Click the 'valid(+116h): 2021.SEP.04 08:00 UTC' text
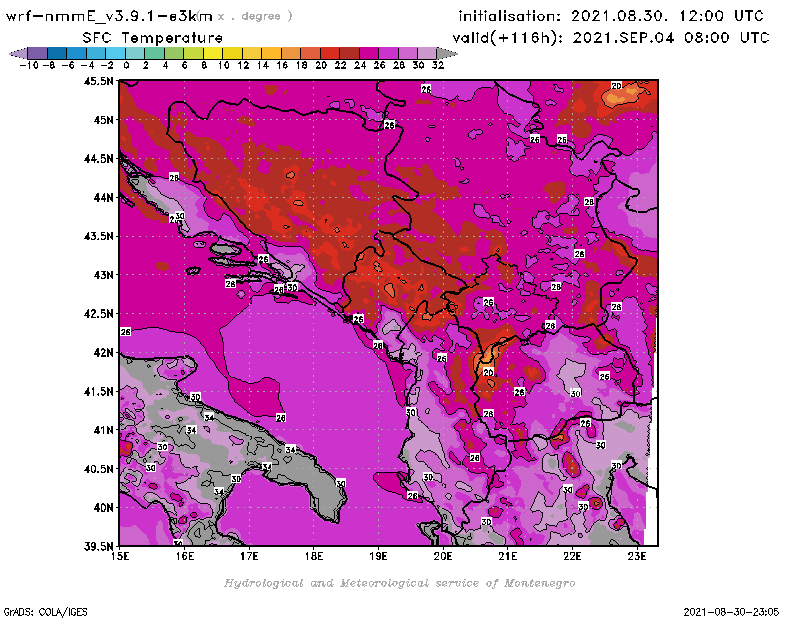The image size is (800, 618). 611,38
